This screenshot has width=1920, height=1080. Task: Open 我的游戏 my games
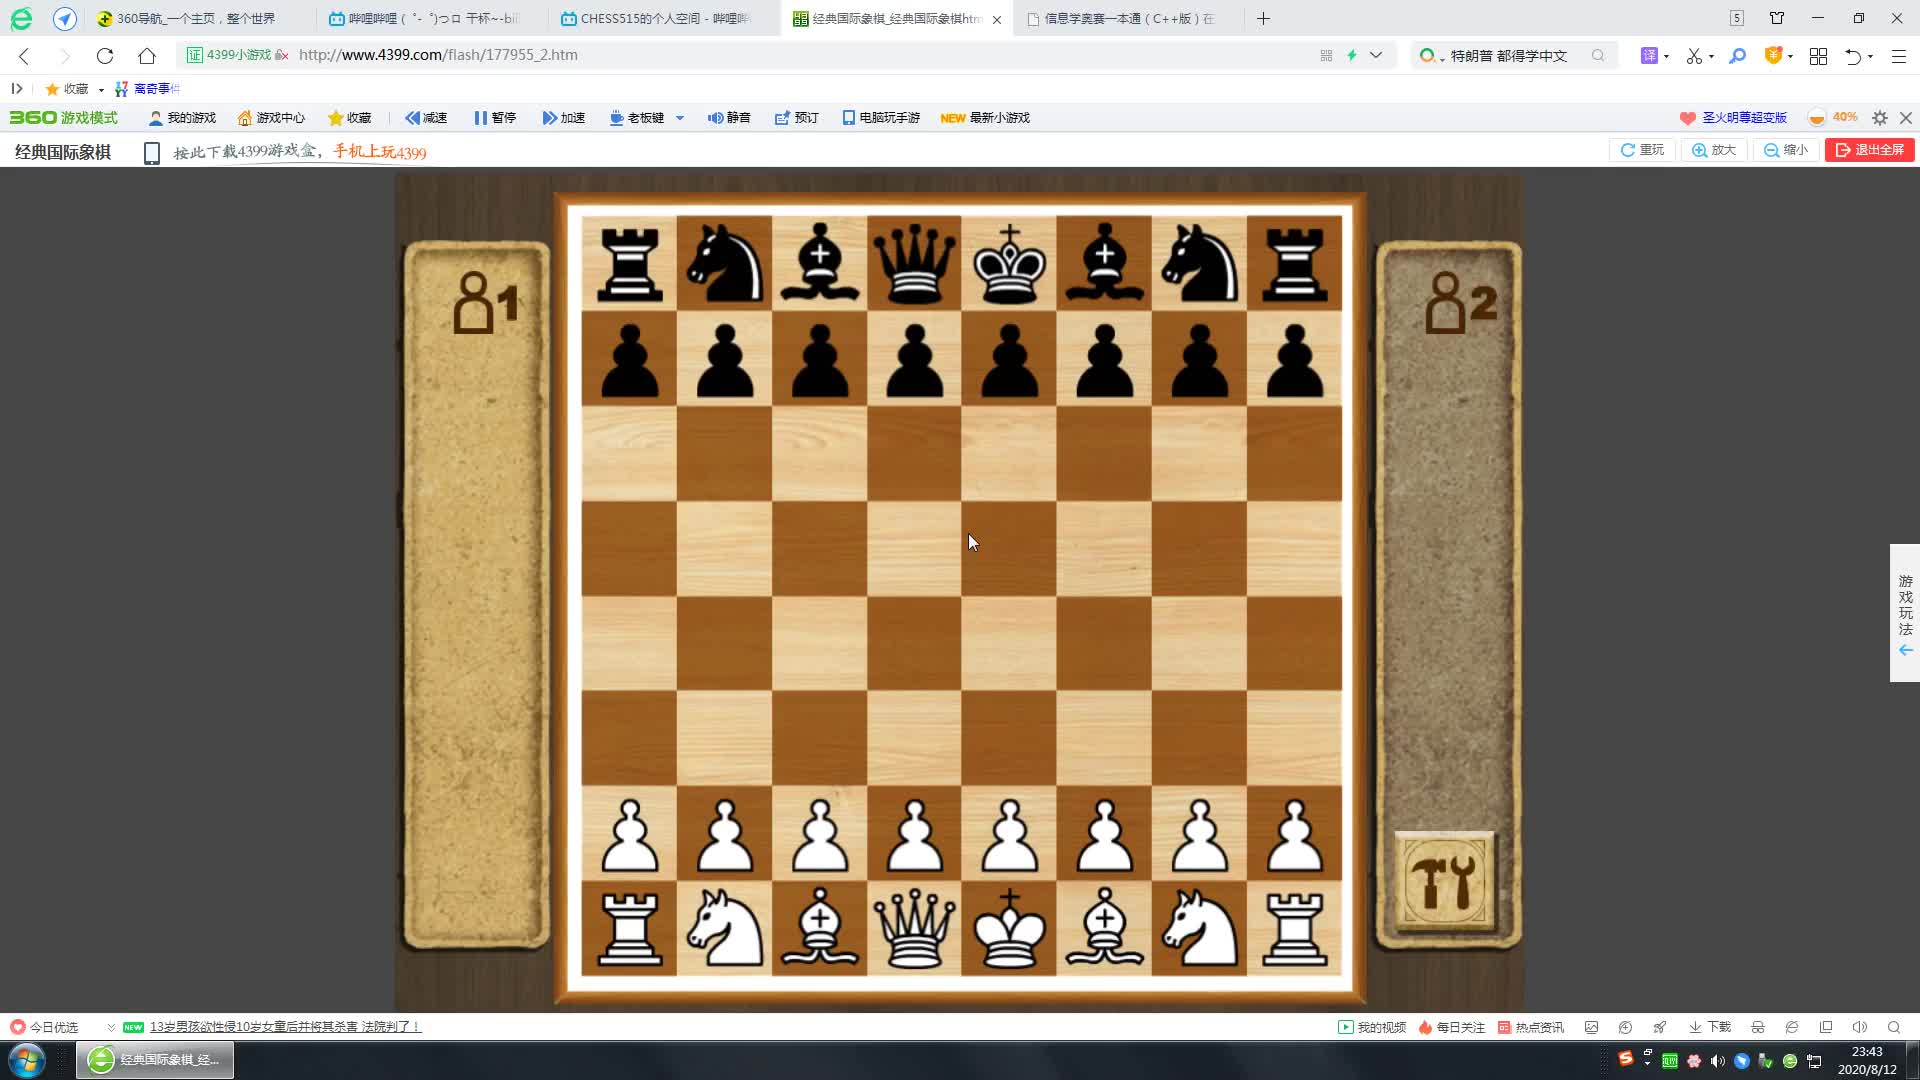(182, 118)
